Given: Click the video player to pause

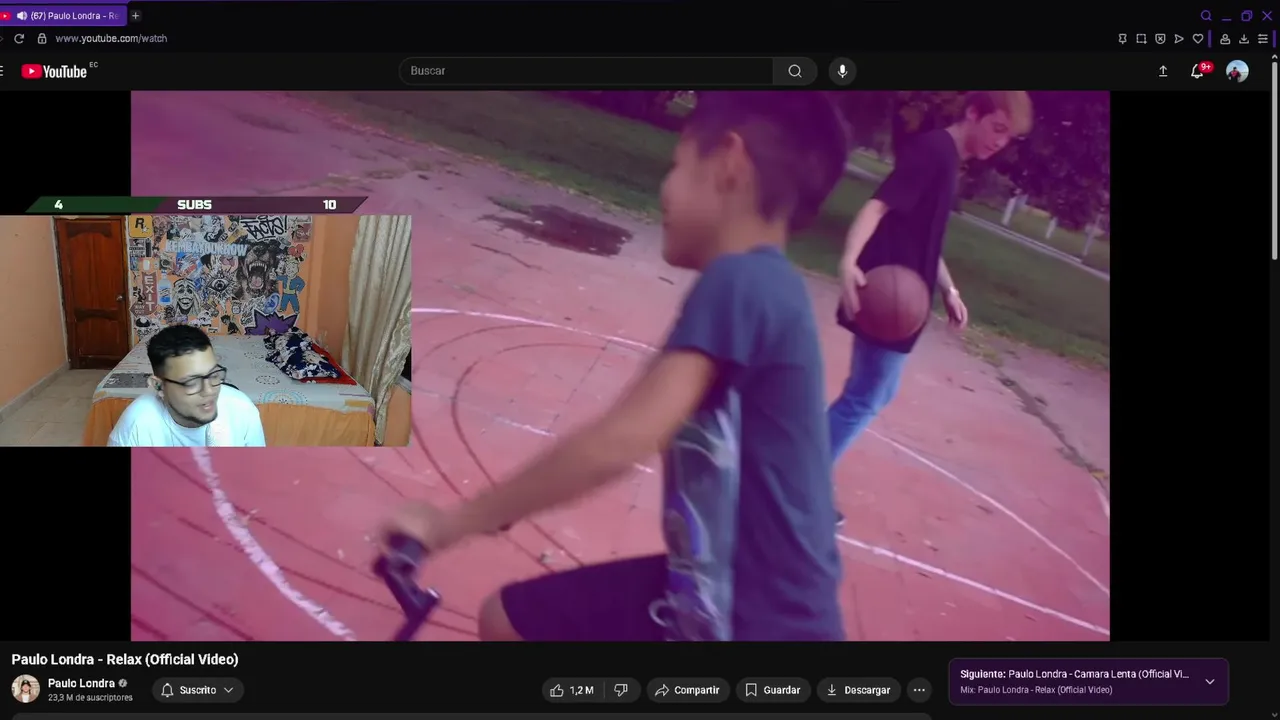Looking at the screenshot, I should pos(620,366).
